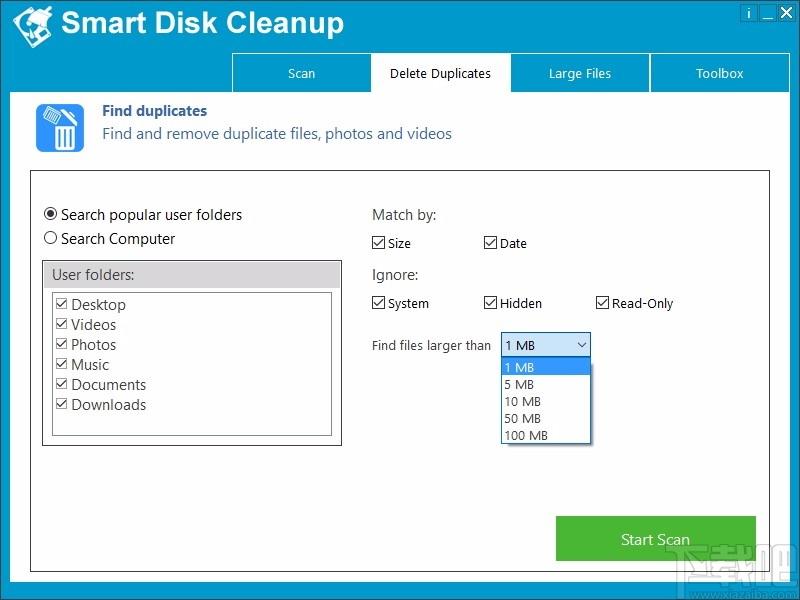The width and height of the screenshot is (800, 600).
Task: Start the duplicate scan
Action: [656, 539]
